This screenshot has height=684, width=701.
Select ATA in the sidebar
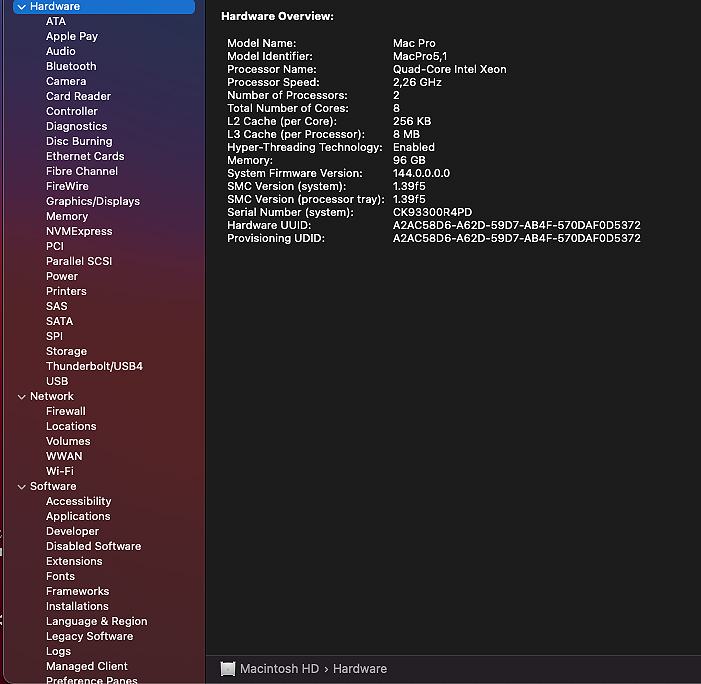pos(56,21)
